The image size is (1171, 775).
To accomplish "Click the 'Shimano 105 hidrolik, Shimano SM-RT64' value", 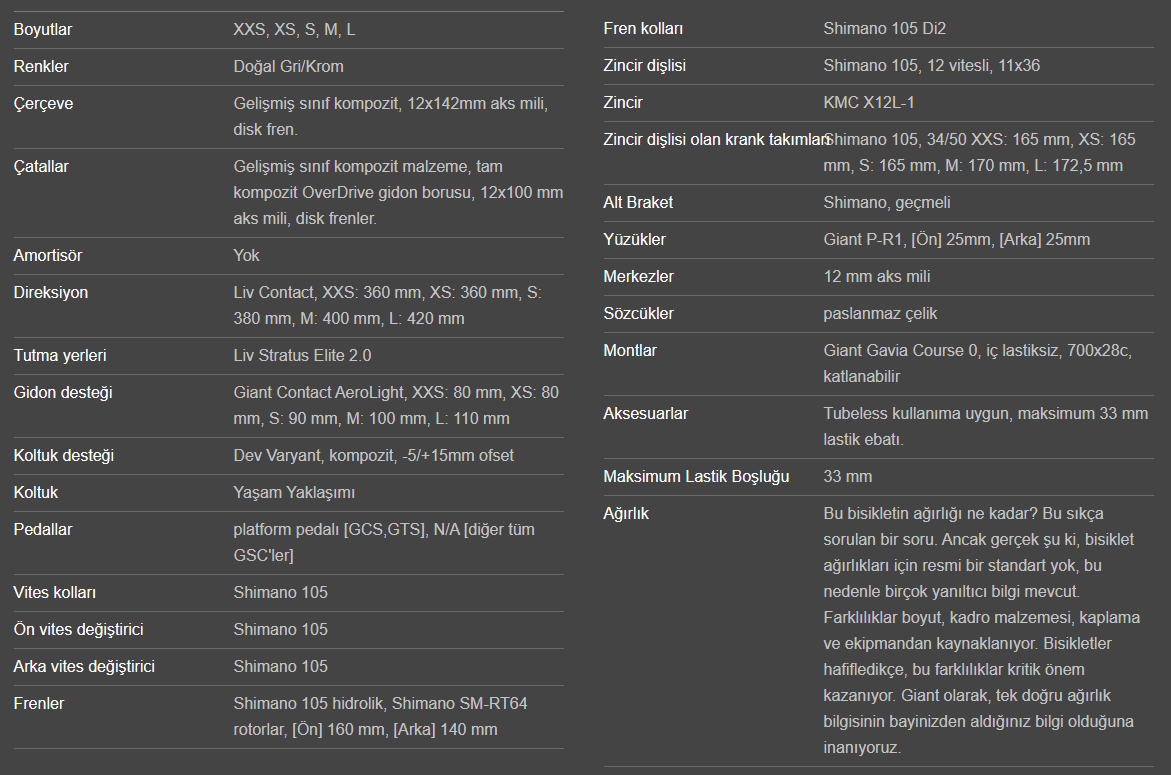I will coord(380,717).
